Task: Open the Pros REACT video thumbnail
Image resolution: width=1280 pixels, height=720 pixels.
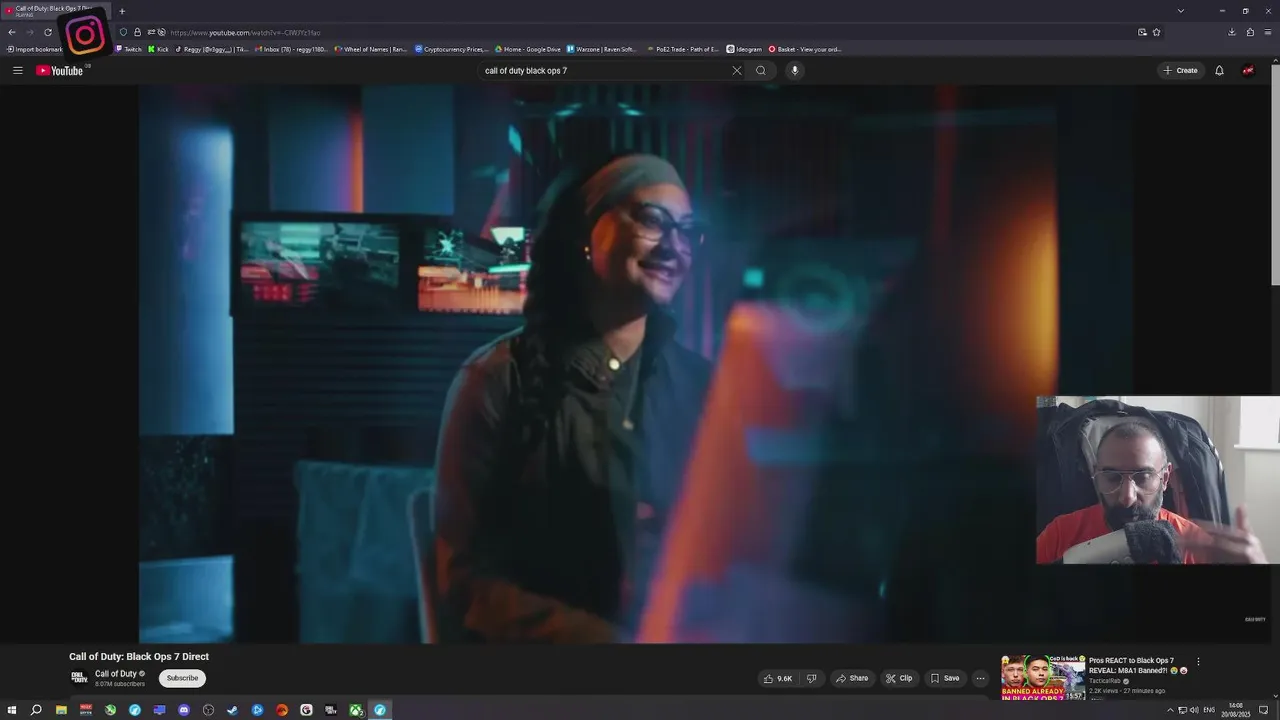Action: tap(1043, 678)
